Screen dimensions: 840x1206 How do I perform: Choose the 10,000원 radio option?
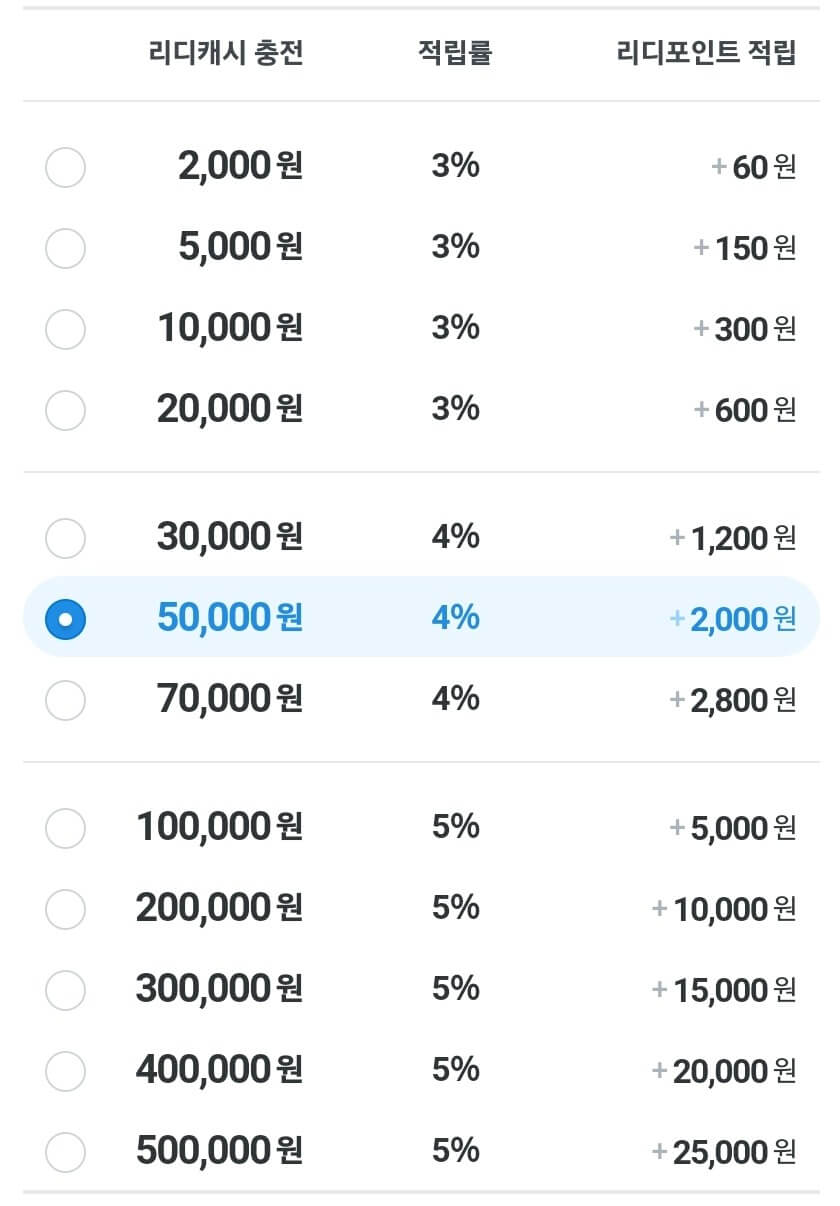click(x=66, y=329)
